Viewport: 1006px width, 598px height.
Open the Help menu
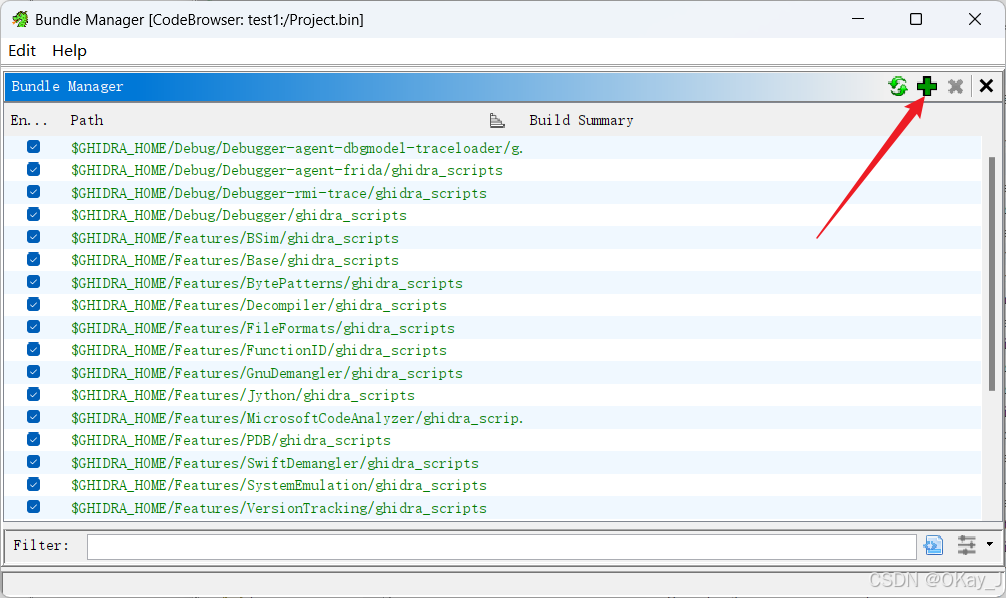click(x=69, y=51)
